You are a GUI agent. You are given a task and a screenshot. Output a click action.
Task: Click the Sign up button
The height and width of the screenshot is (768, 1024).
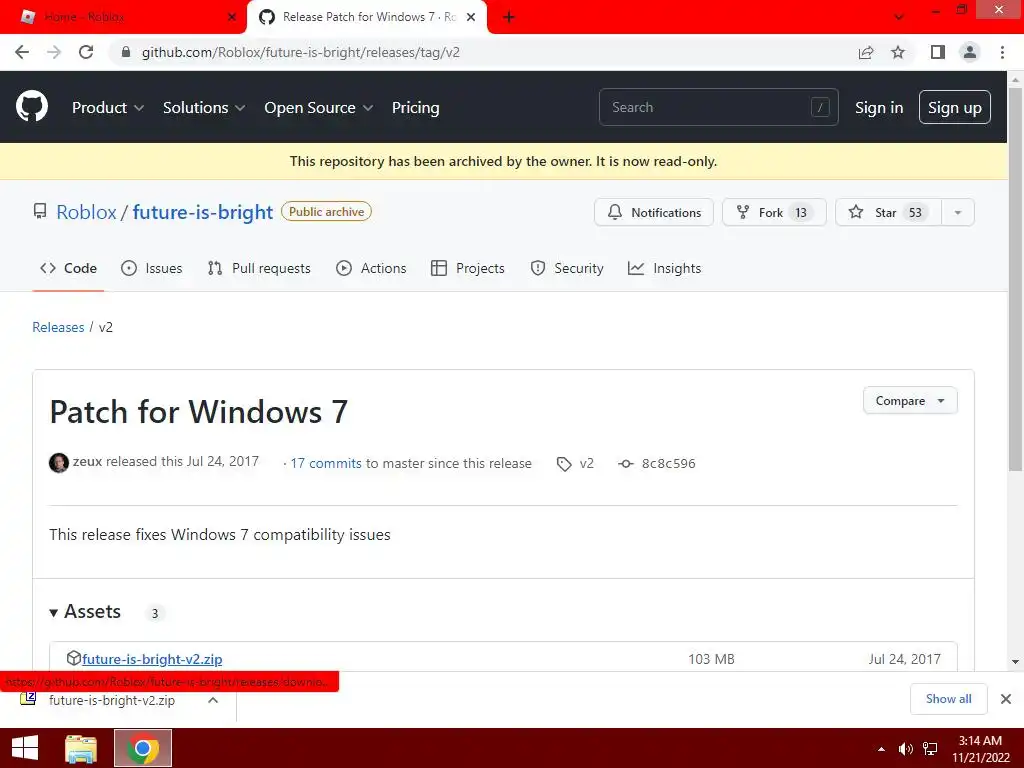click(954, 107)
